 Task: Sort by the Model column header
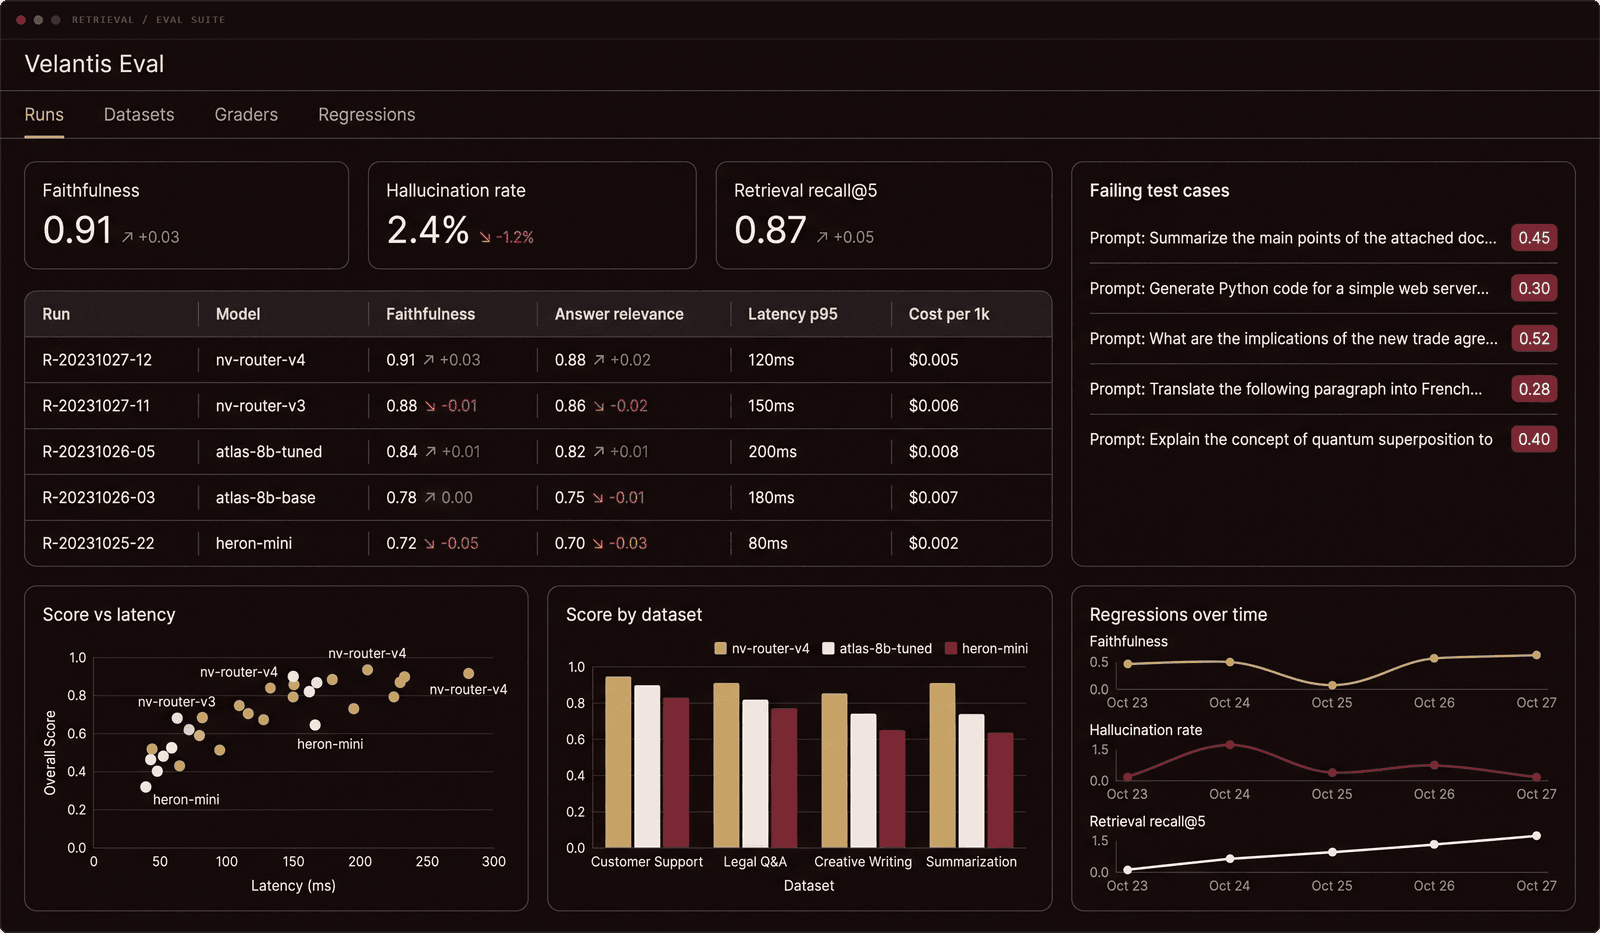point(238,314)
